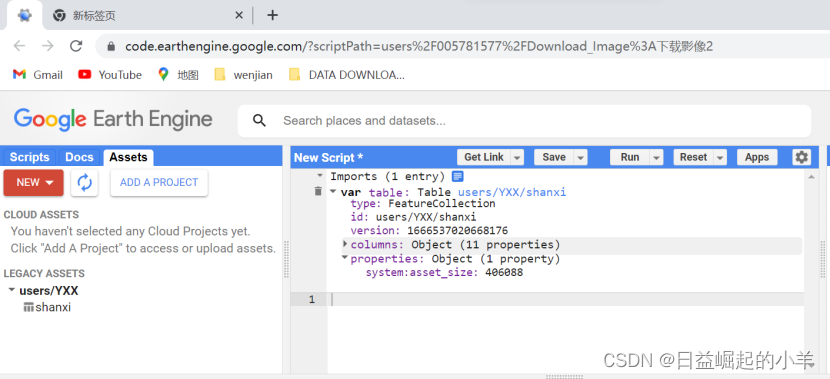Open the DATA DOWNLOA... bookmark folder
Image resolution: width=830 pixels, height=379 pixels.
click(347, 75)
